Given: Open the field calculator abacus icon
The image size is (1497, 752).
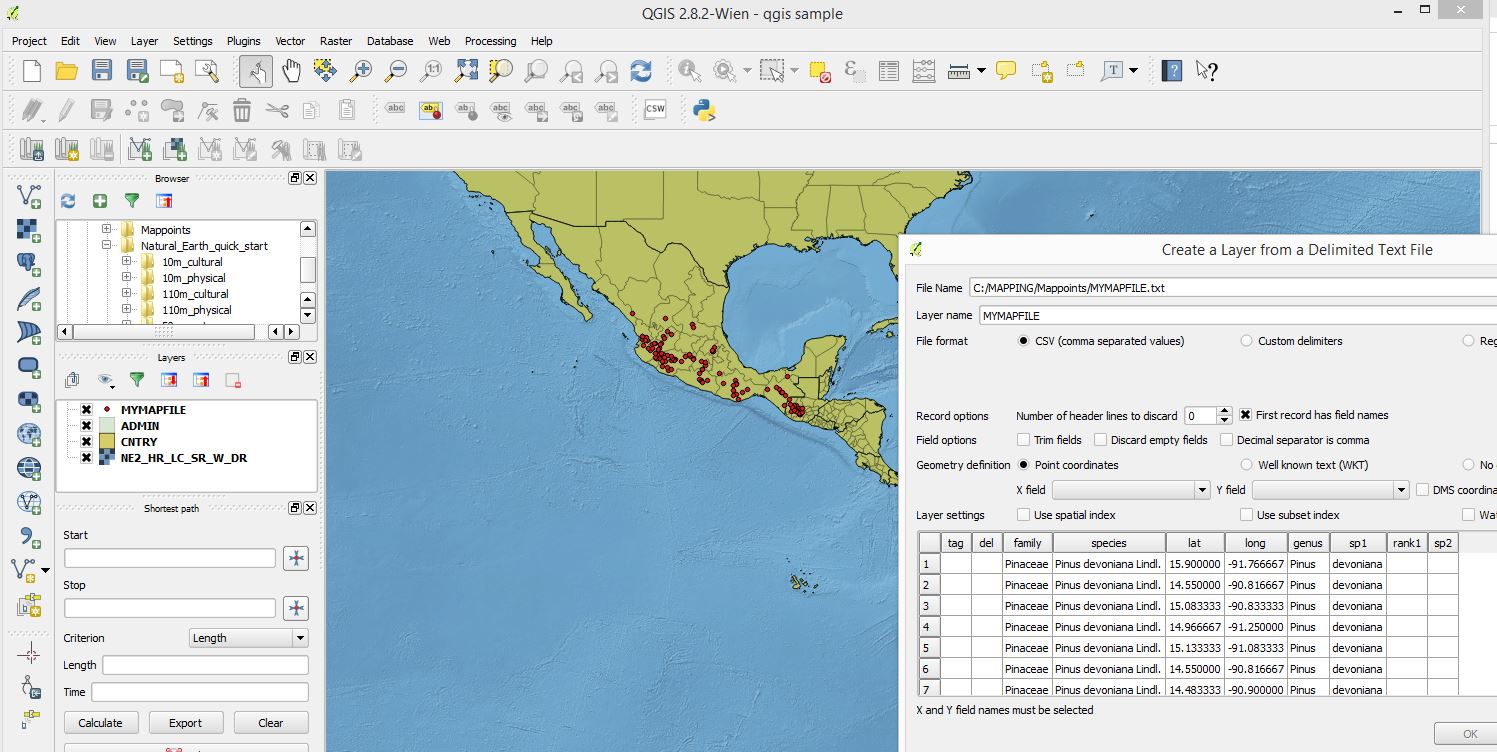Looking at the screenshot, I should point(923,70).
